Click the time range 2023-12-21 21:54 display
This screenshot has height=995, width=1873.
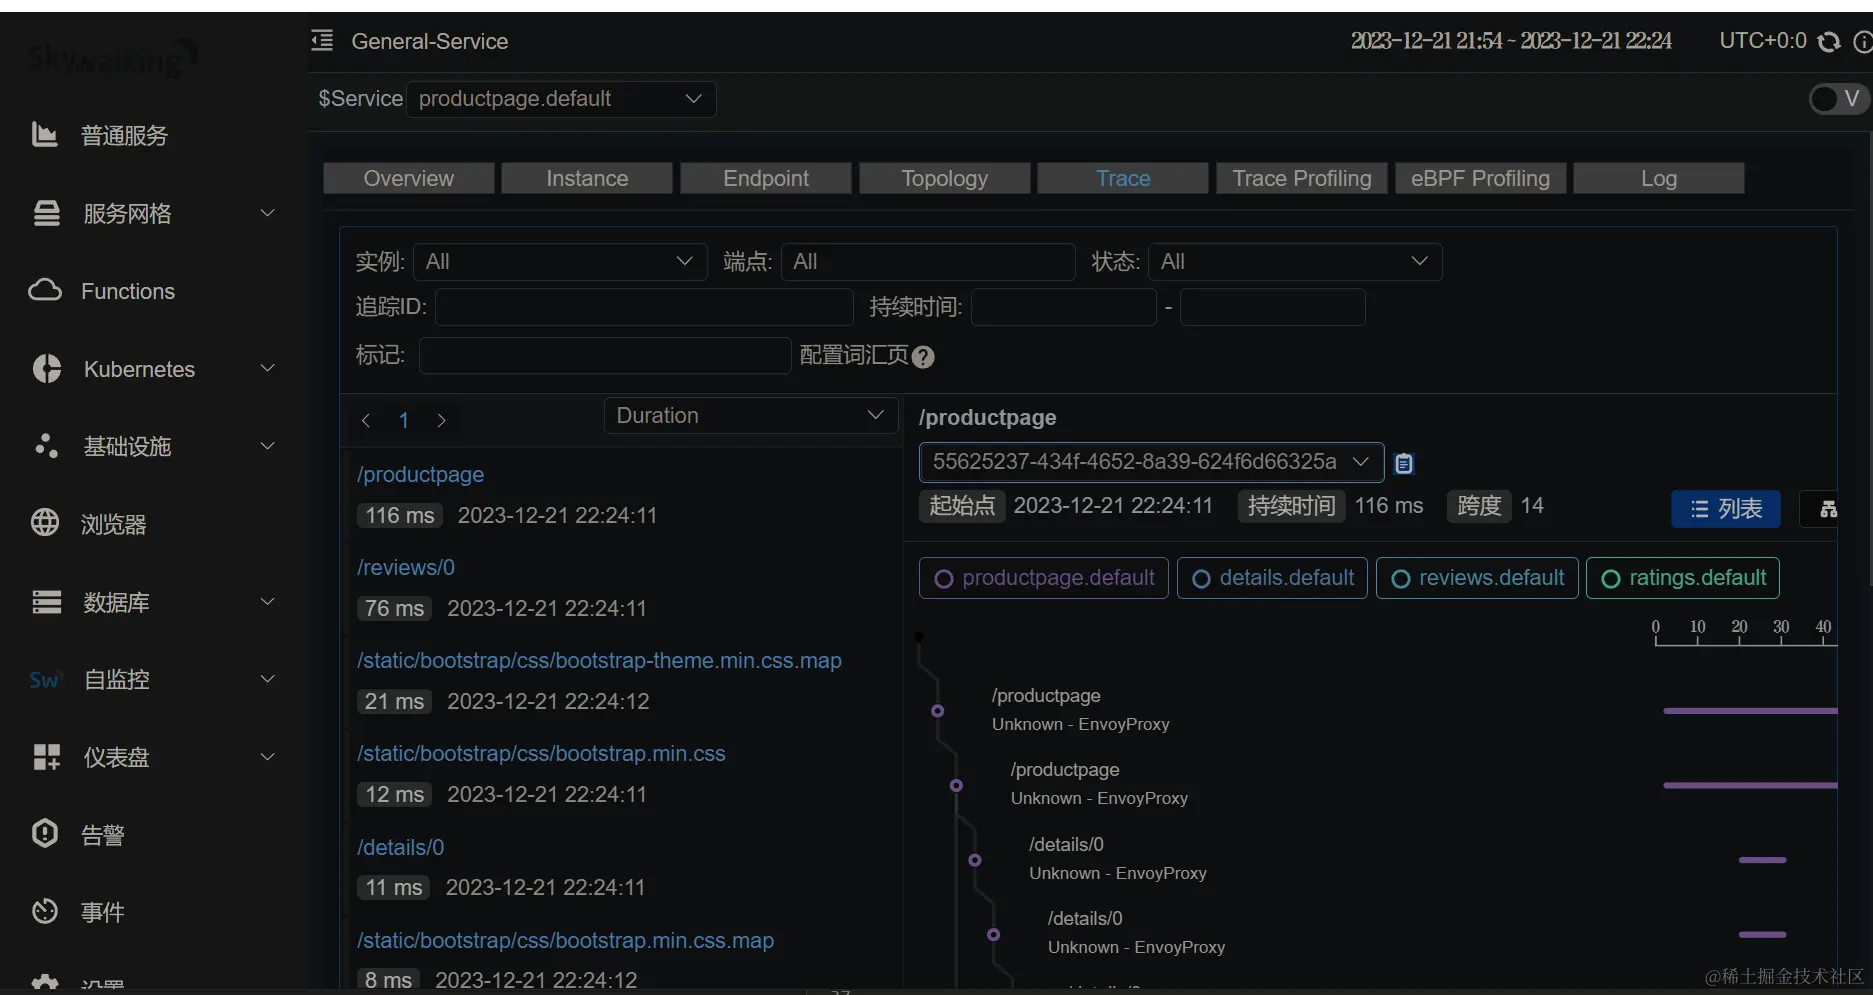coord(1511,41)
